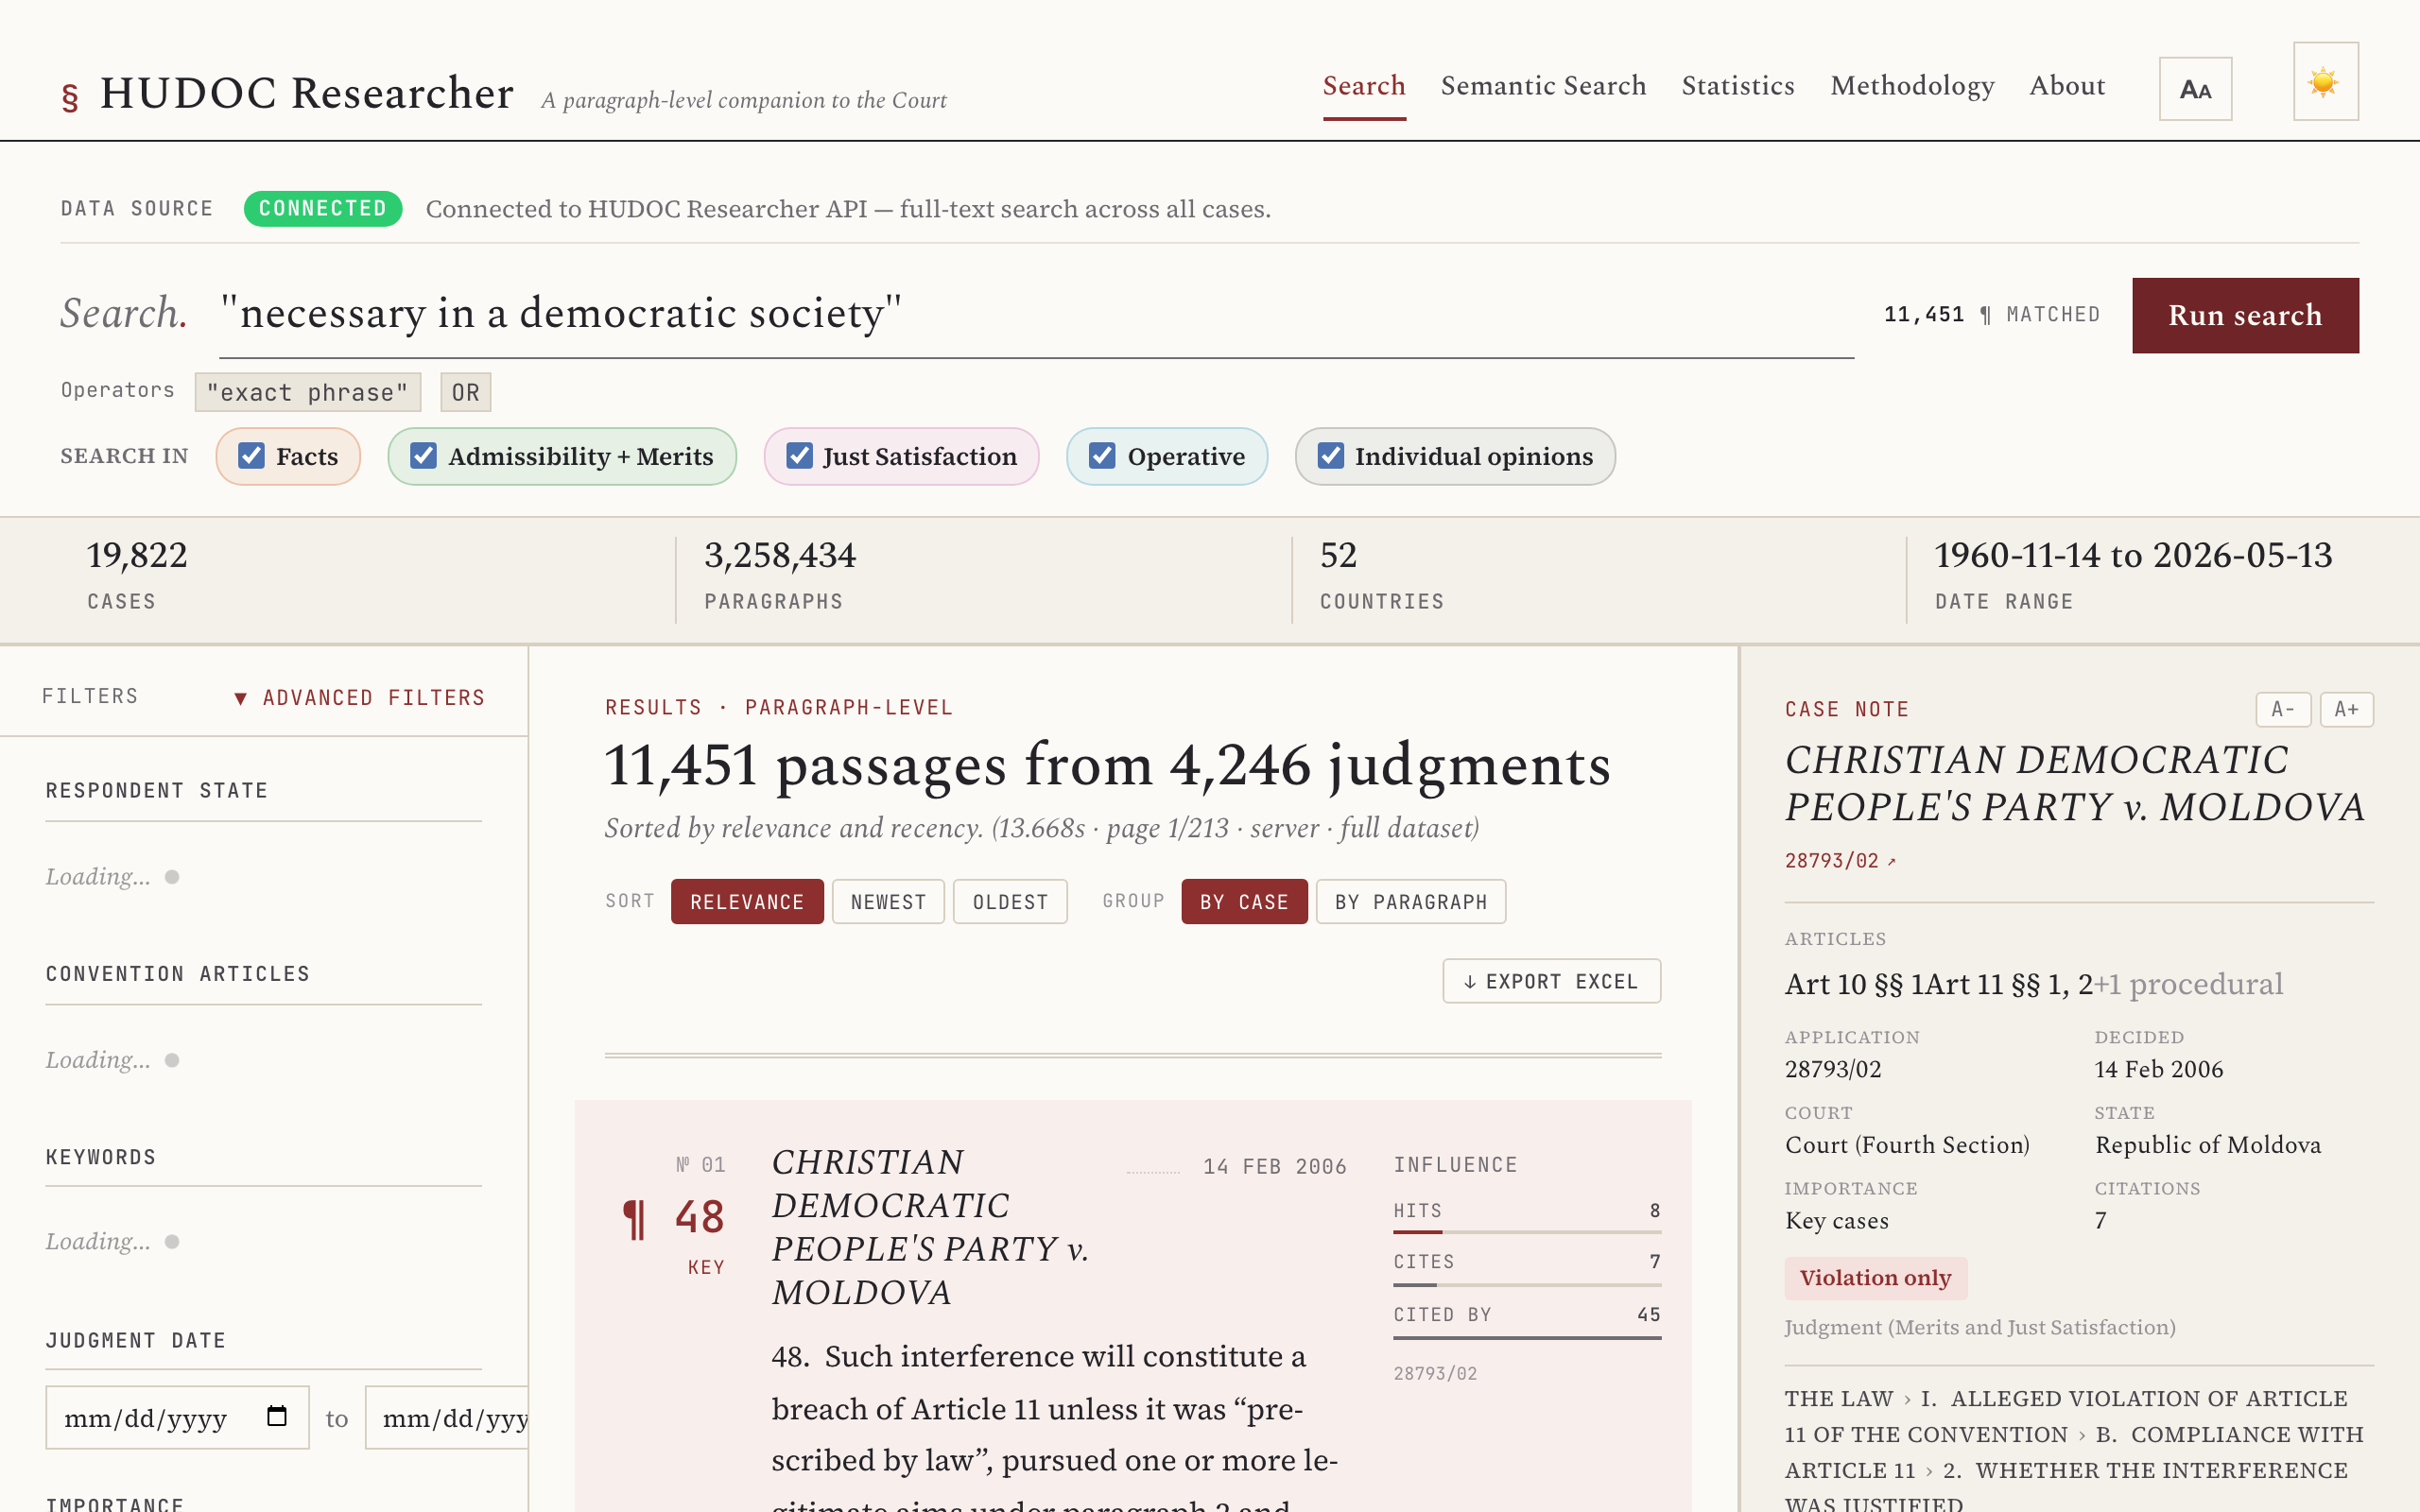Disable Individual opinions checkbox
The height and width of the screenshot is (1512, 2420).
(x=1330, y=456)
